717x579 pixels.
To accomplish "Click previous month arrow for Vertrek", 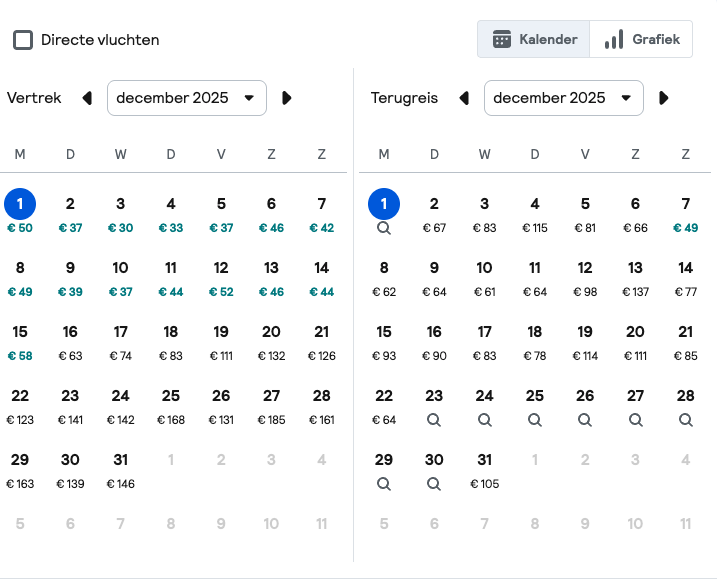I will pos(87,98).
